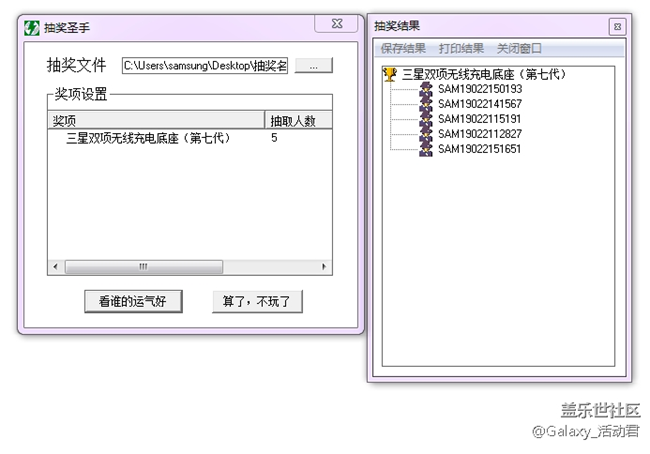
Task: Click the 打印结果 menu item
Action: coord(461,48)
